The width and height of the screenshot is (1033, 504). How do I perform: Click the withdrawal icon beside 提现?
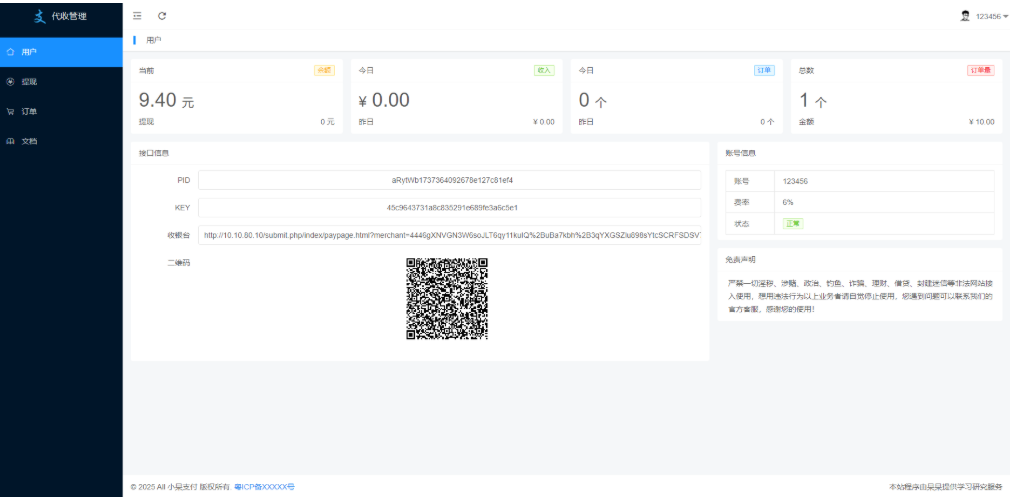pyautogui.click(x=10, y=81)
